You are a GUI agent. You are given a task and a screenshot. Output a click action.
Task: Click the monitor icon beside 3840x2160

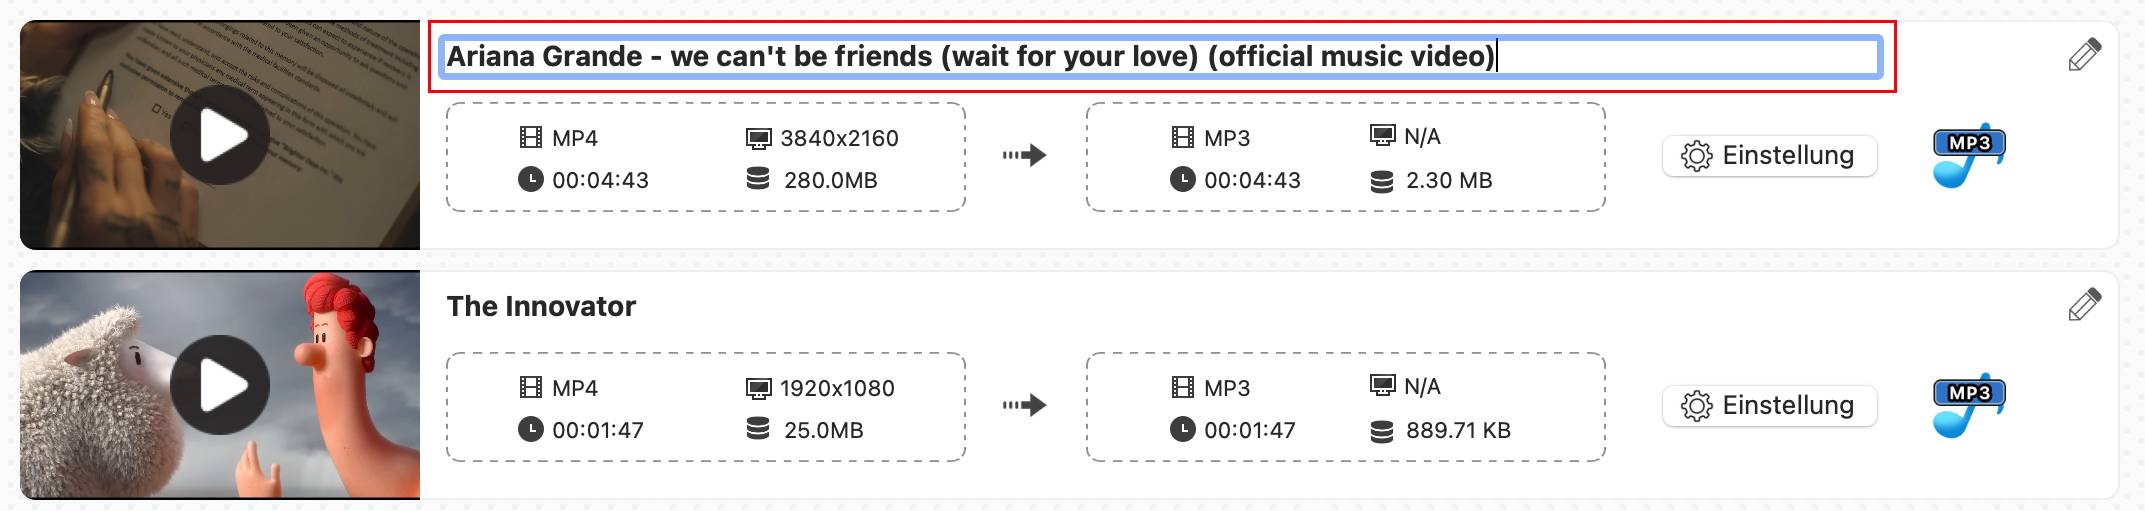[759, 138]
